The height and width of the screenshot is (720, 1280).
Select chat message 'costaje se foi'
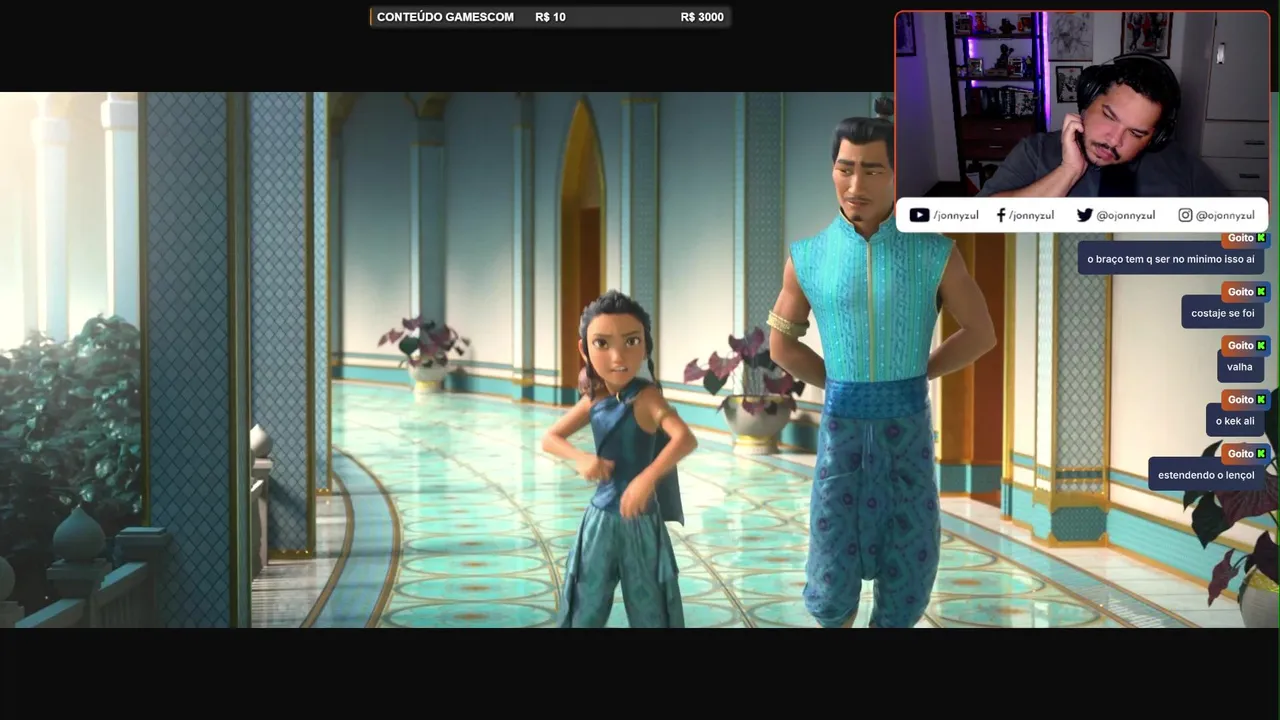pos(1223,313)
